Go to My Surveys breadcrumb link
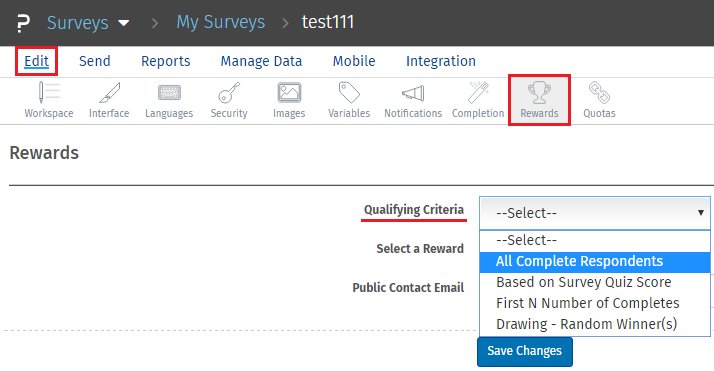The image size is (714, 371). pyautogui.click(x=221, y=22)
